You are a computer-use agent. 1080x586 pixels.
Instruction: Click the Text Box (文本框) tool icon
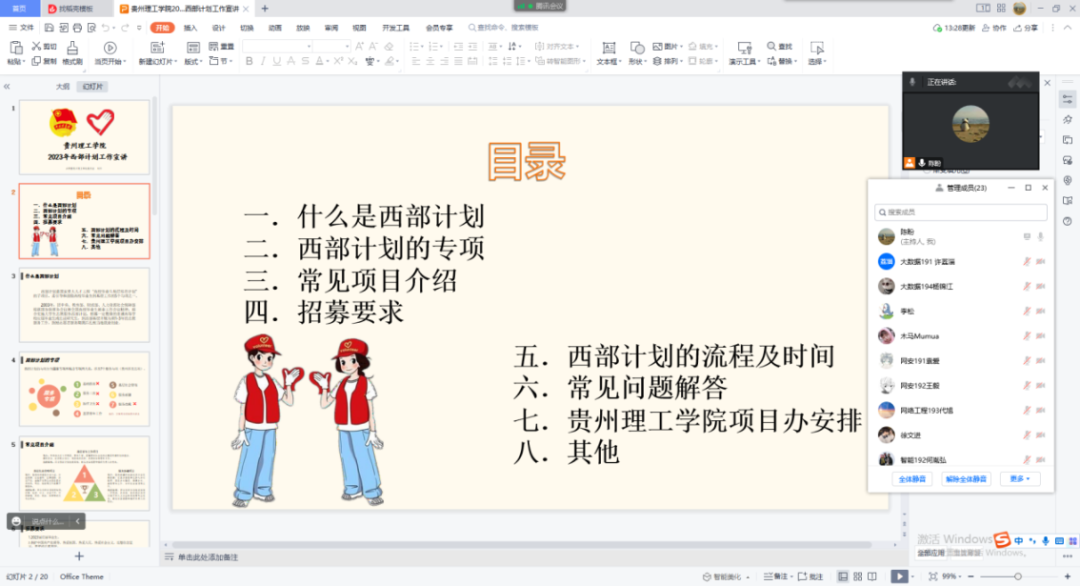pos(606,48)
